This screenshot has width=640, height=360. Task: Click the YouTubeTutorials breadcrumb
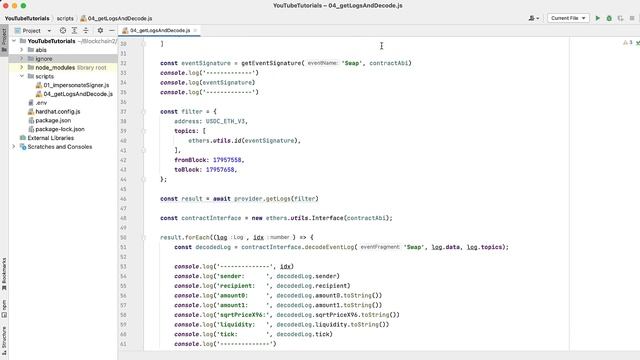tap(27, 18)
